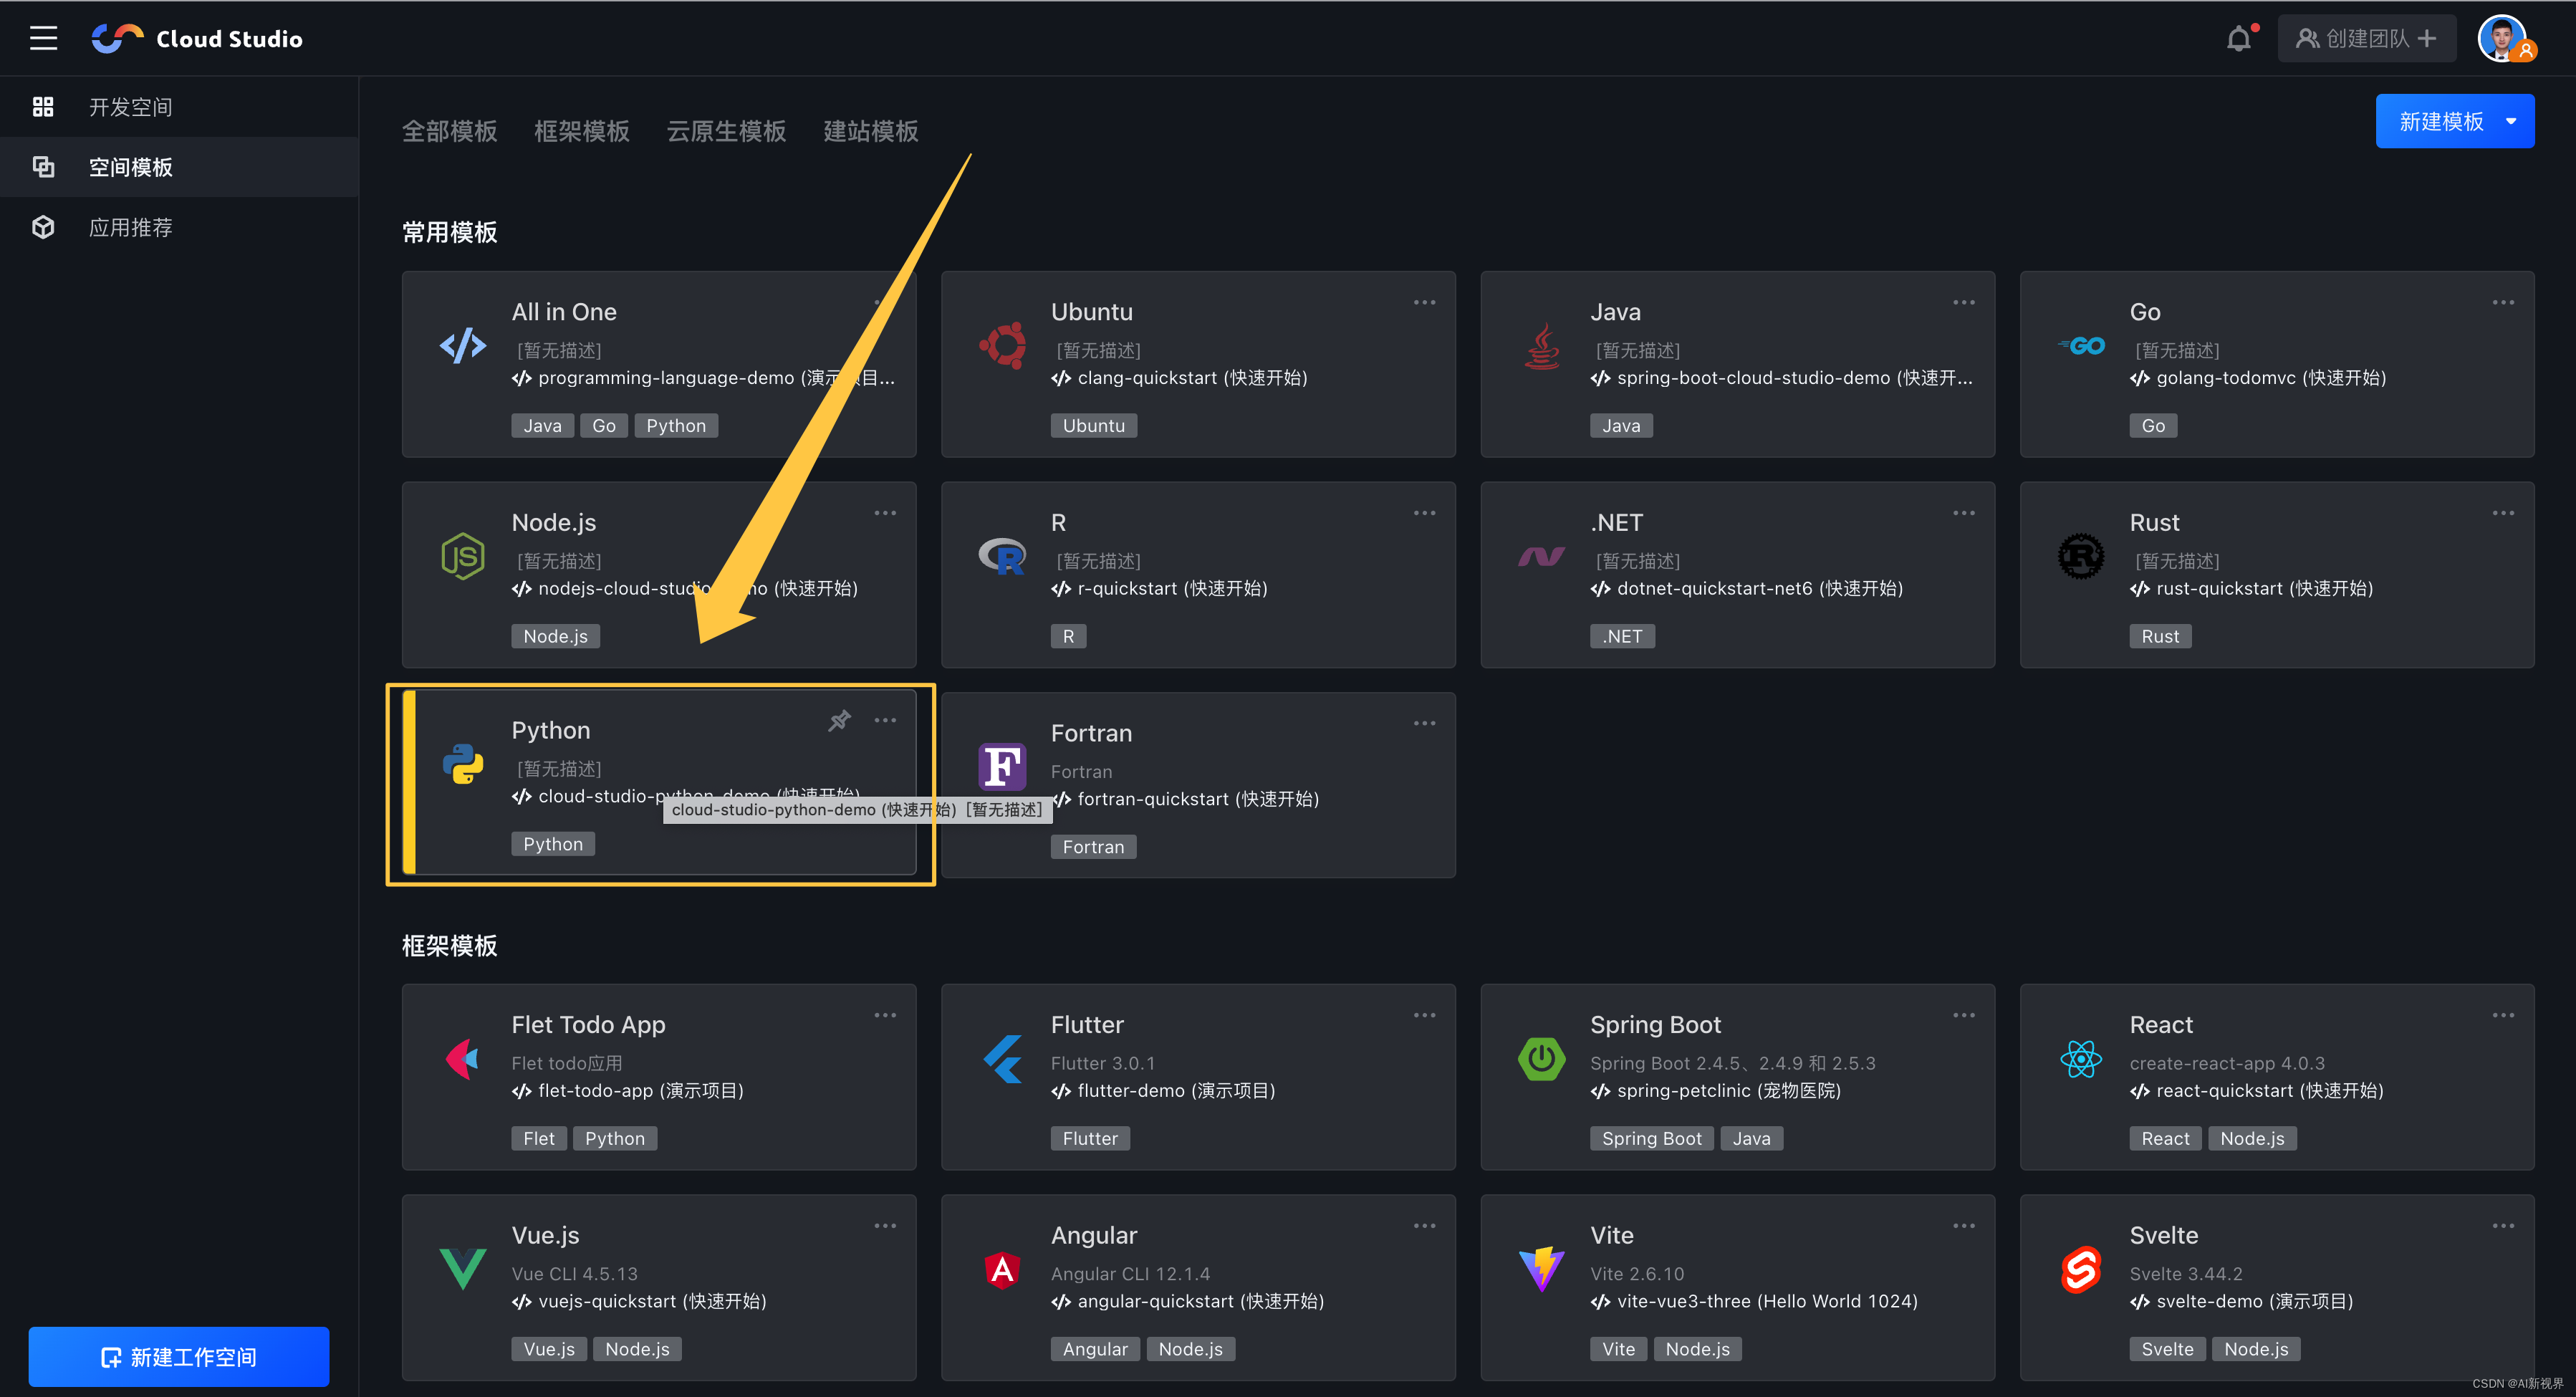The image size is (2576, 1397).
Task: Open 开发空间 in the sidebar
Action: click(130, 107)
